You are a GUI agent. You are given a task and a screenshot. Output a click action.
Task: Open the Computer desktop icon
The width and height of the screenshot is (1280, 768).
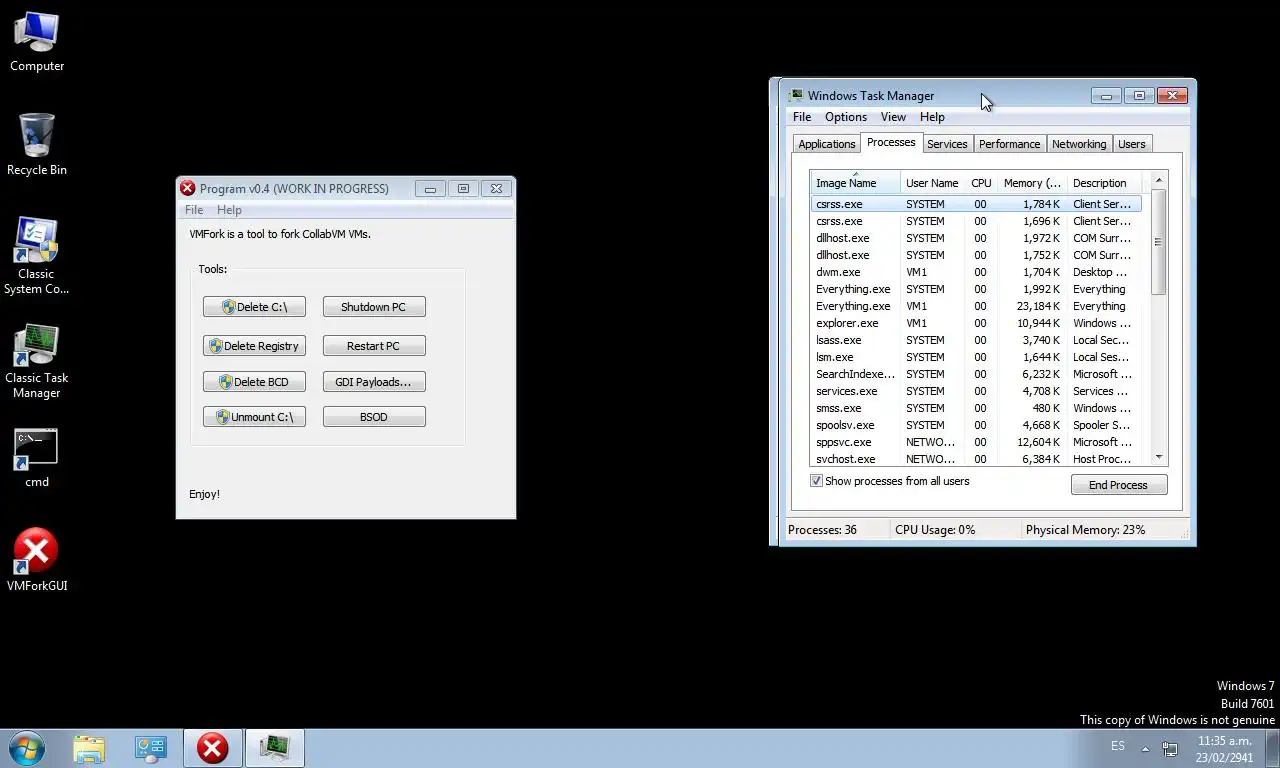pyautogui.click(x=37, y=42)
